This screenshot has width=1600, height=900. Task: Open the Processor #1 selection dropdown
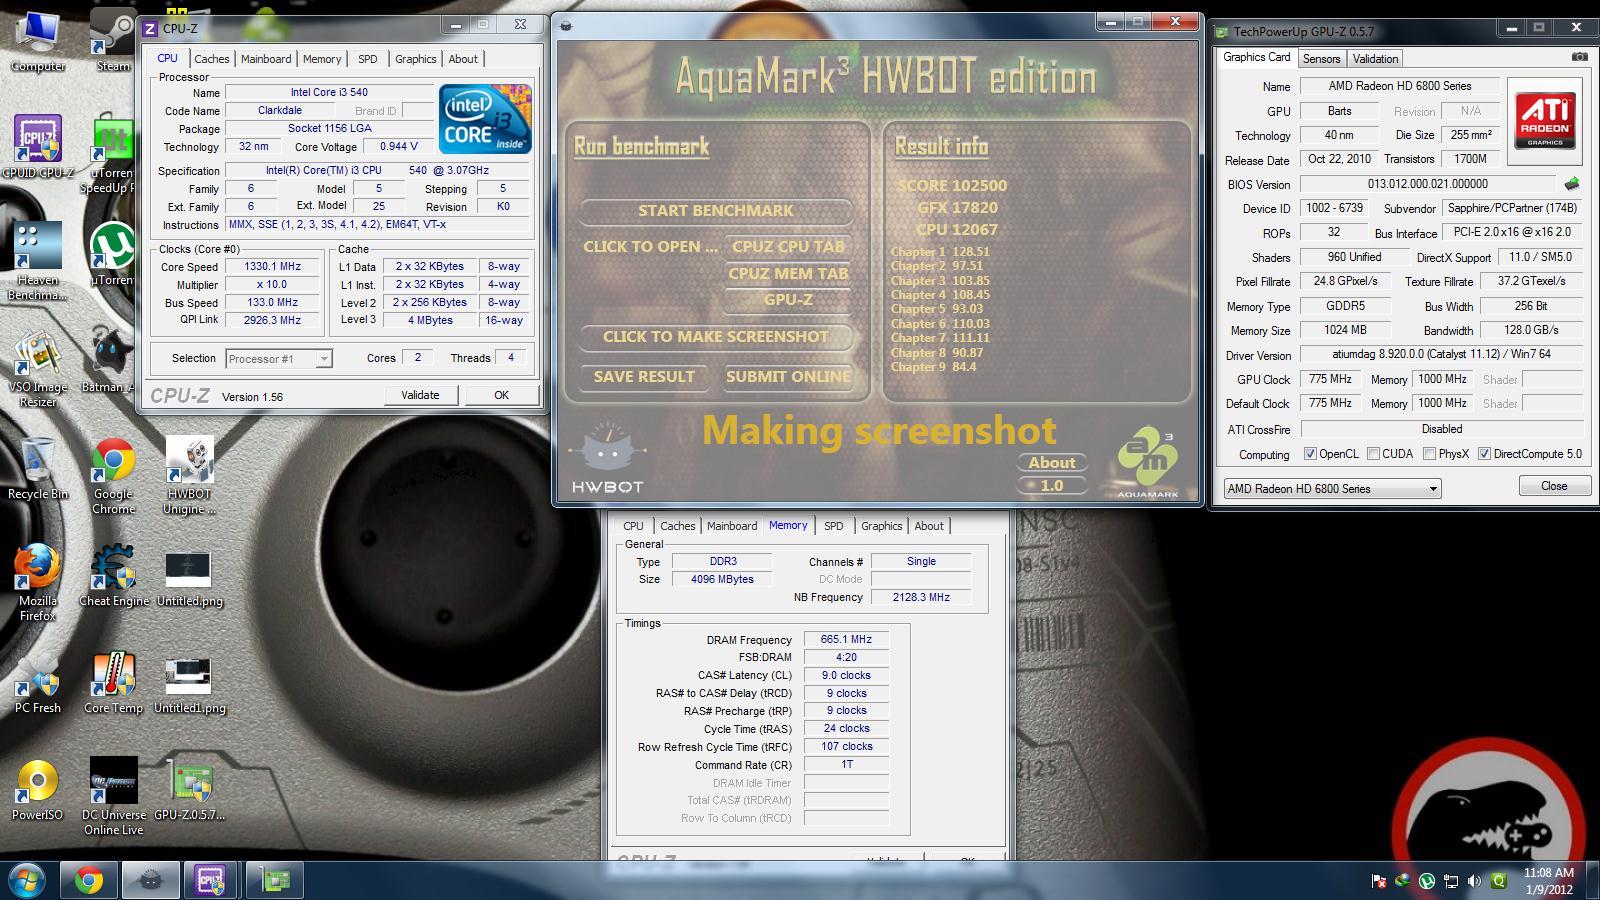tap(279, 359)
